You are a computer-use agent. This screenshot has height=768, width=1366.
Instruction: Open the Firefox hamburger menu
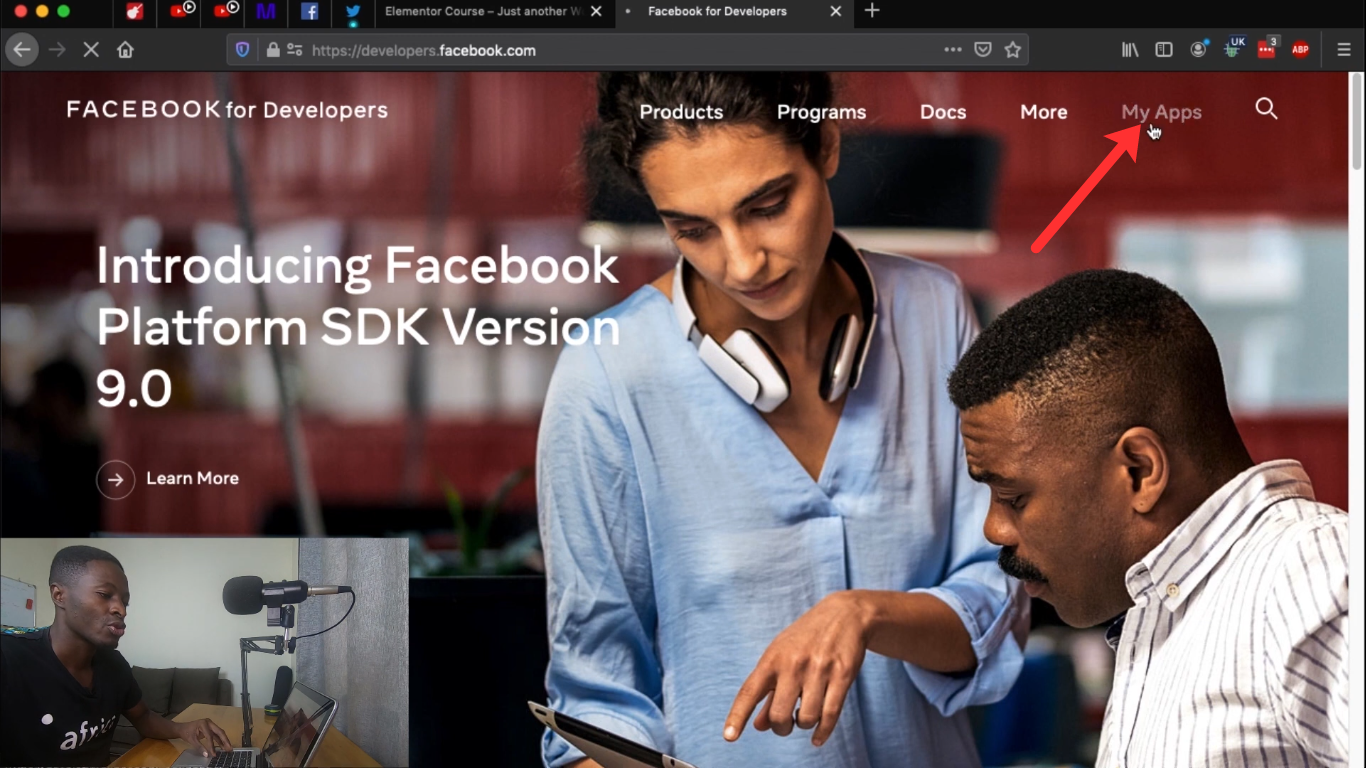[x=1344, y=50]
